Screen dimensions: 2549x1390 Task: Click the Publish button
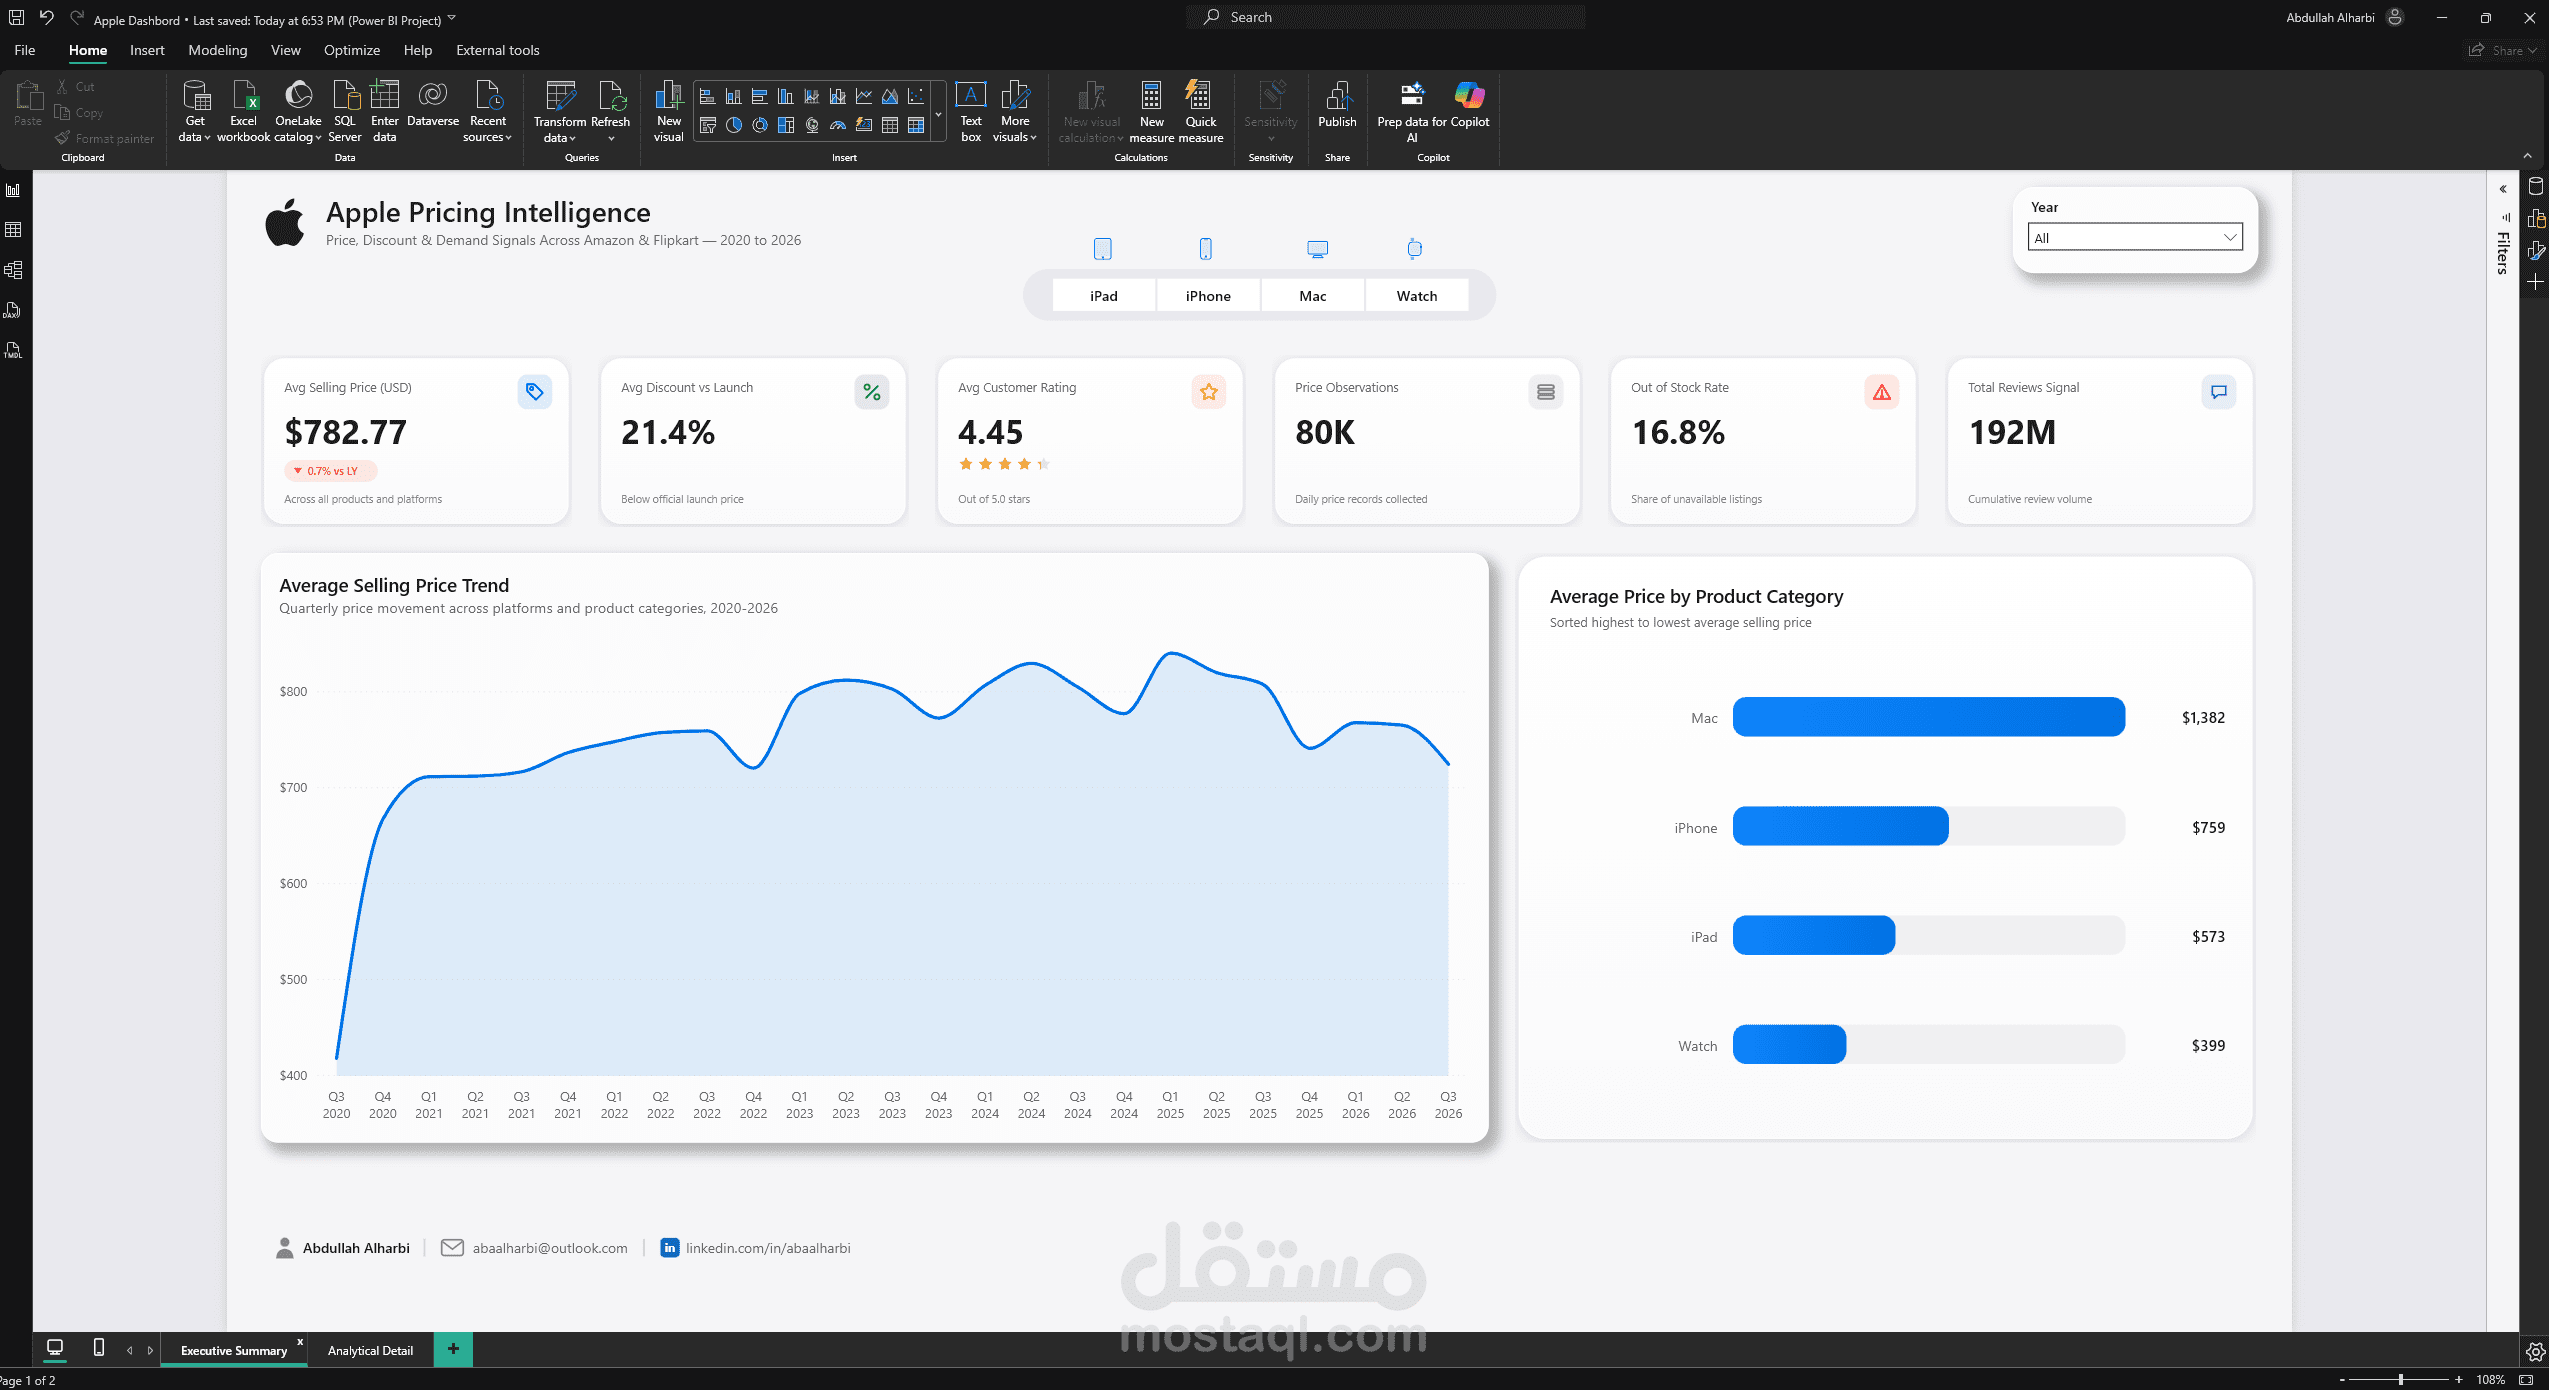[x=1337, y=105]
